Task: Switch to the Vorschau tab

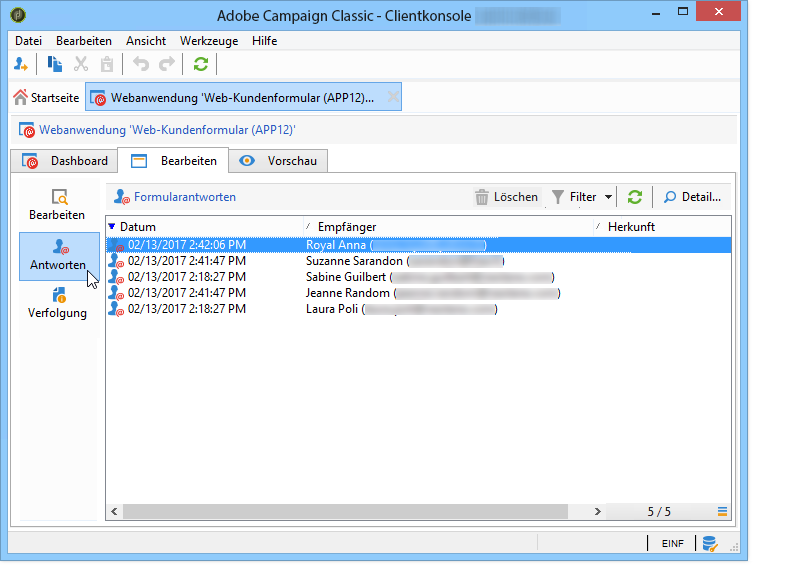Action: 278,161
